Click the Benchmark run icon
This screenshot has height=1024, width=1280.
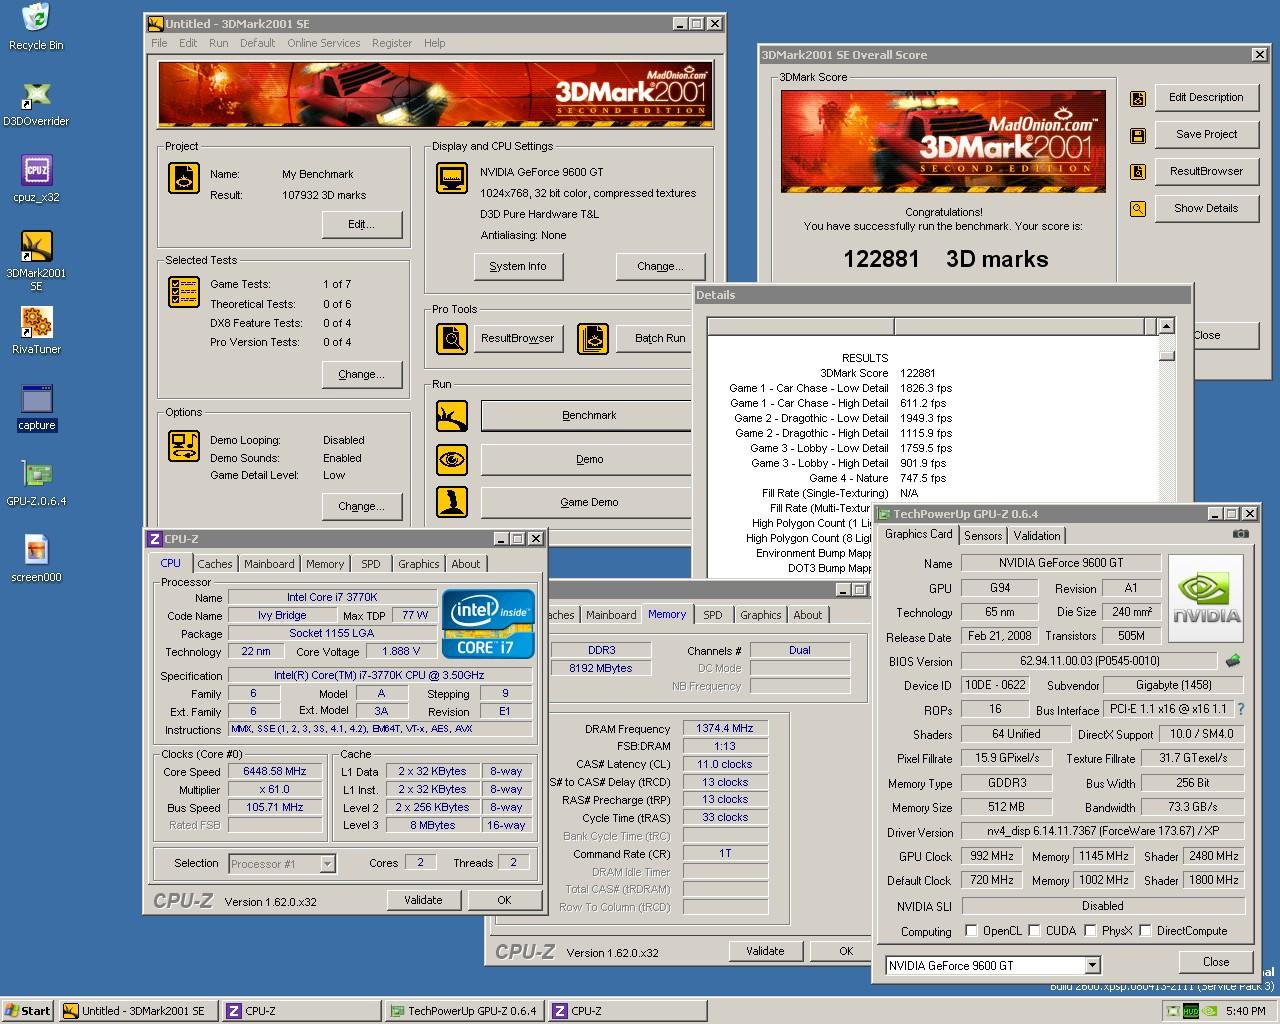click(452, 415)
